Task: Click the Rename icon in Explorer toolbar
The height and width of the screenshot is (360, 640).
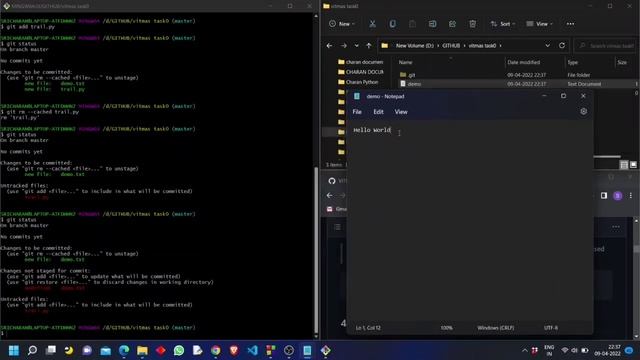Action: pos(432,24)
